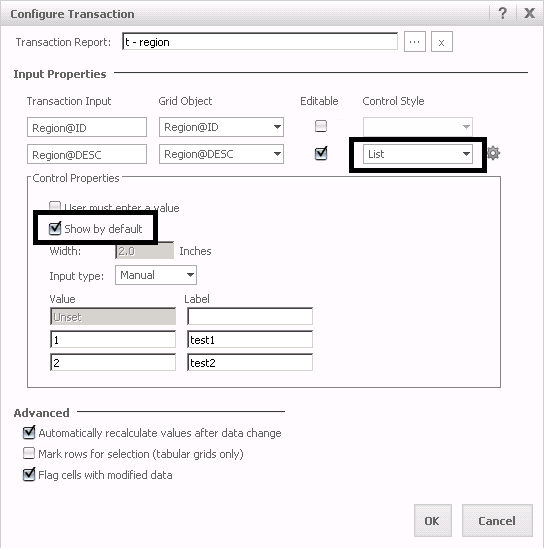
Task: Click the Control Style column header
Action: (393, 101)
